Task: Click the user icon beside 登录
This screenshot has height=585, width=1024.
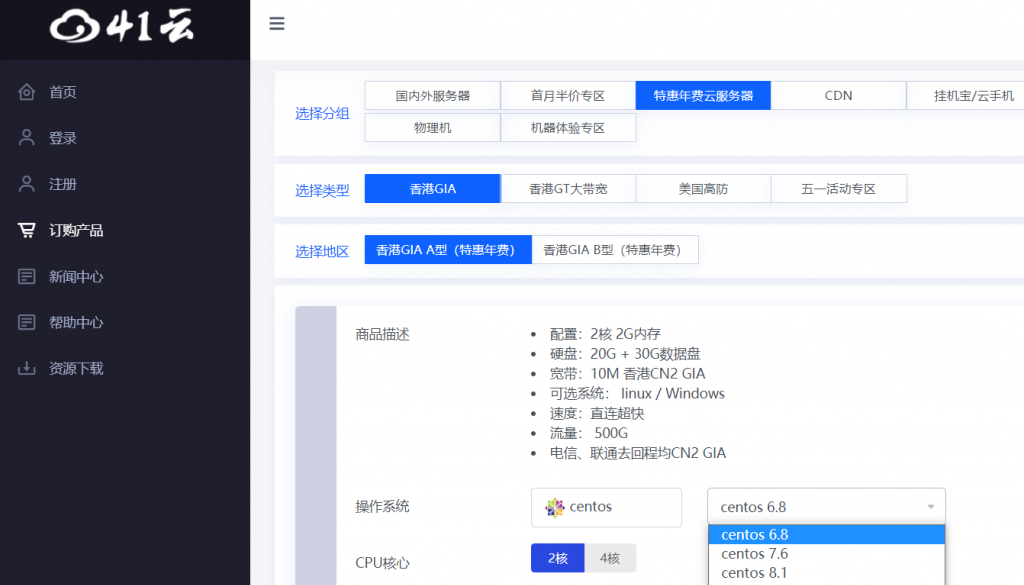Action: click(27, 138)
